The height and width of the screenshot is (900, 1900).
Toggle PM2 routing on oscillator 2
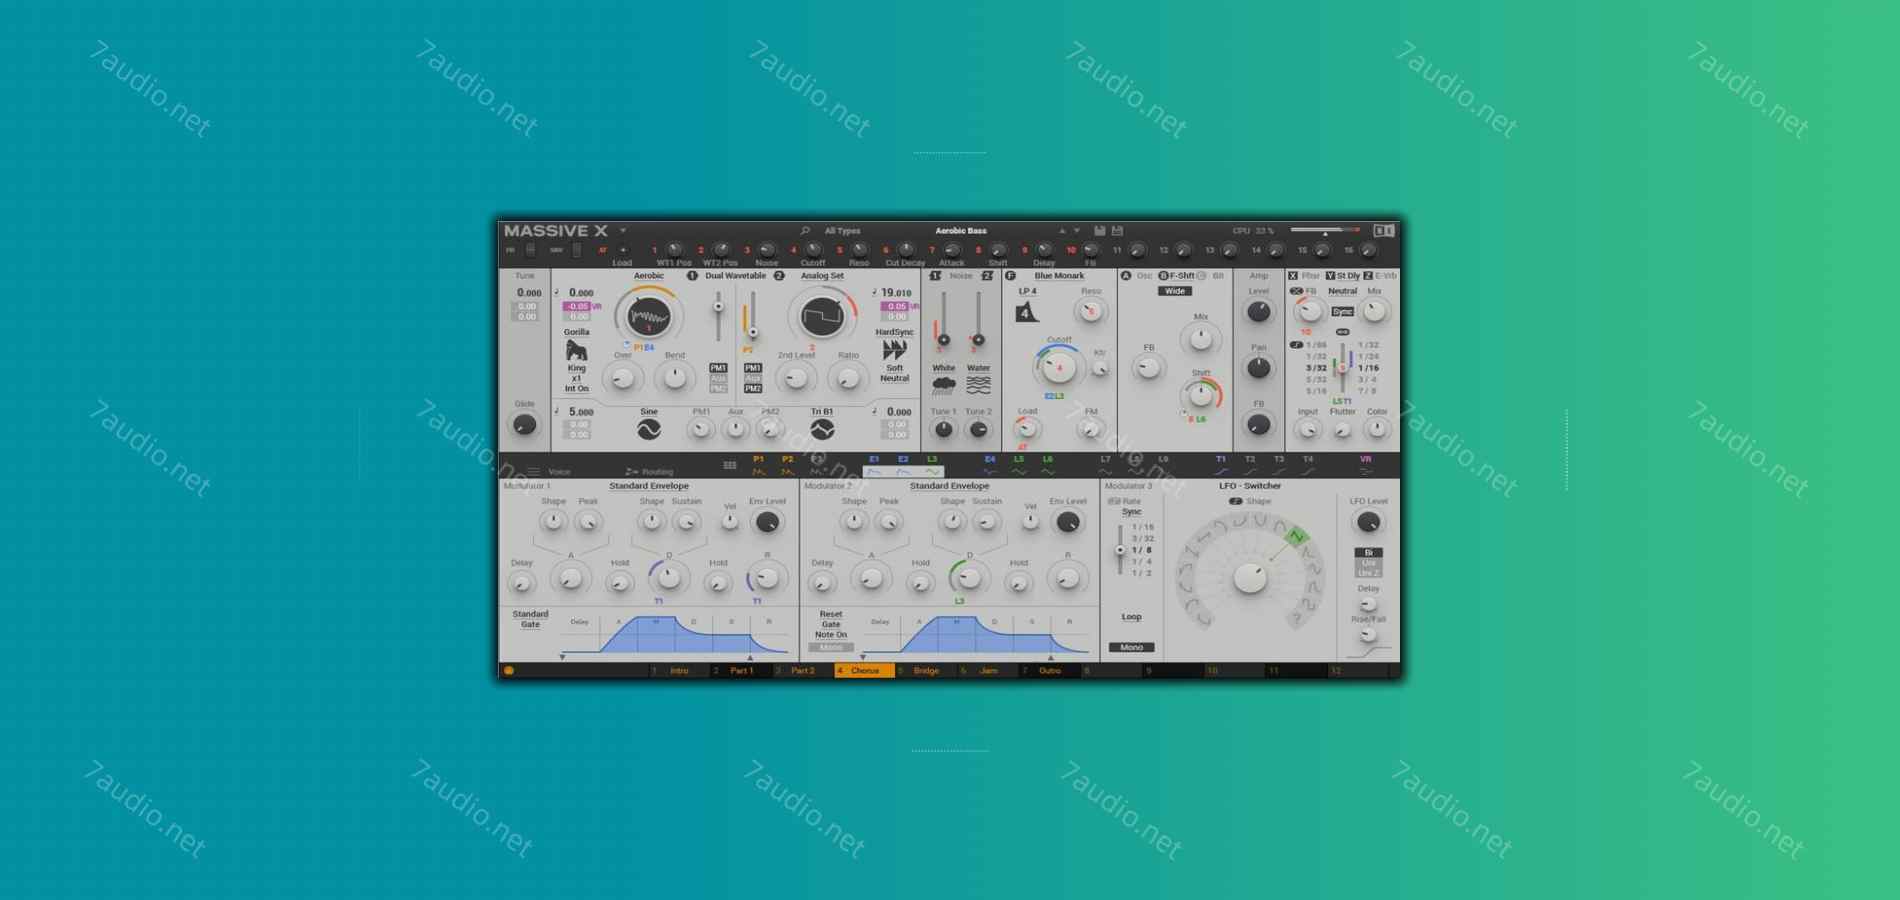(x=753, y=388)
